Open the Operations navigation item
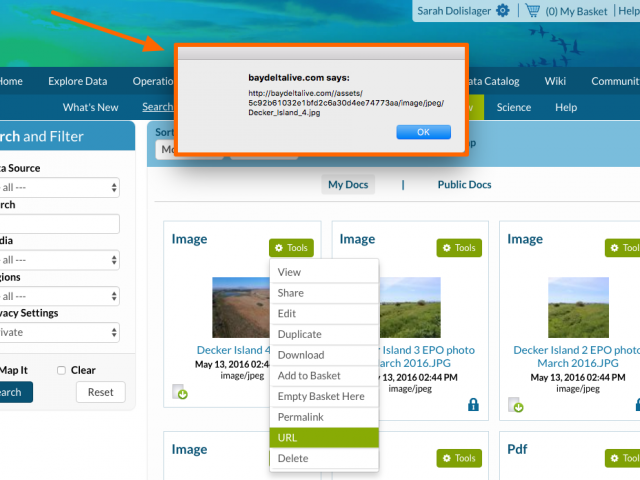This screenshot has width=640, height=480. point(153,81)
